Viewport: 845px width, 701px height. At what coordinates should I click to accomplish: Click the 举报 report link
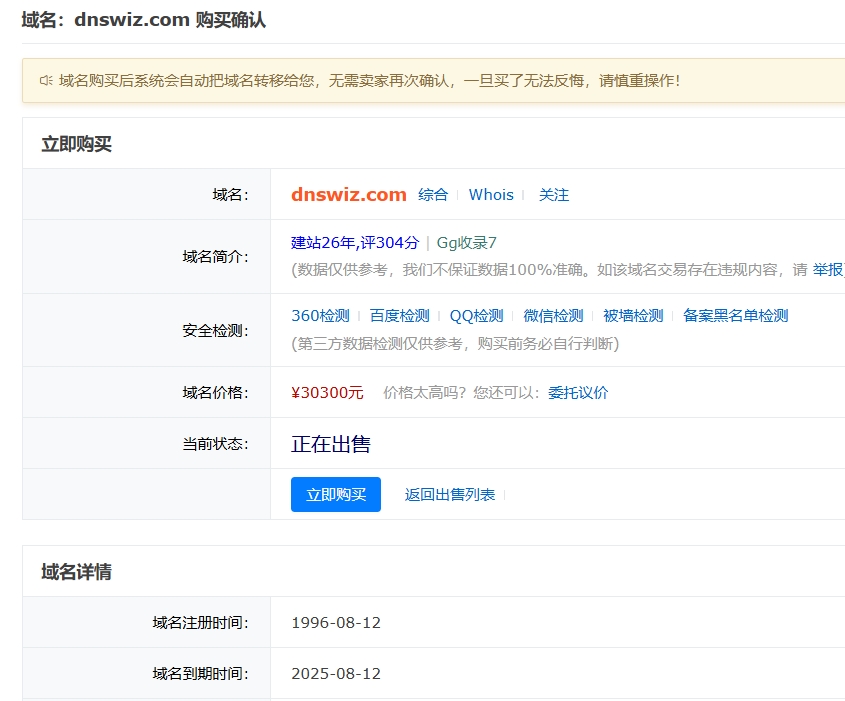(x=827, y=270)
